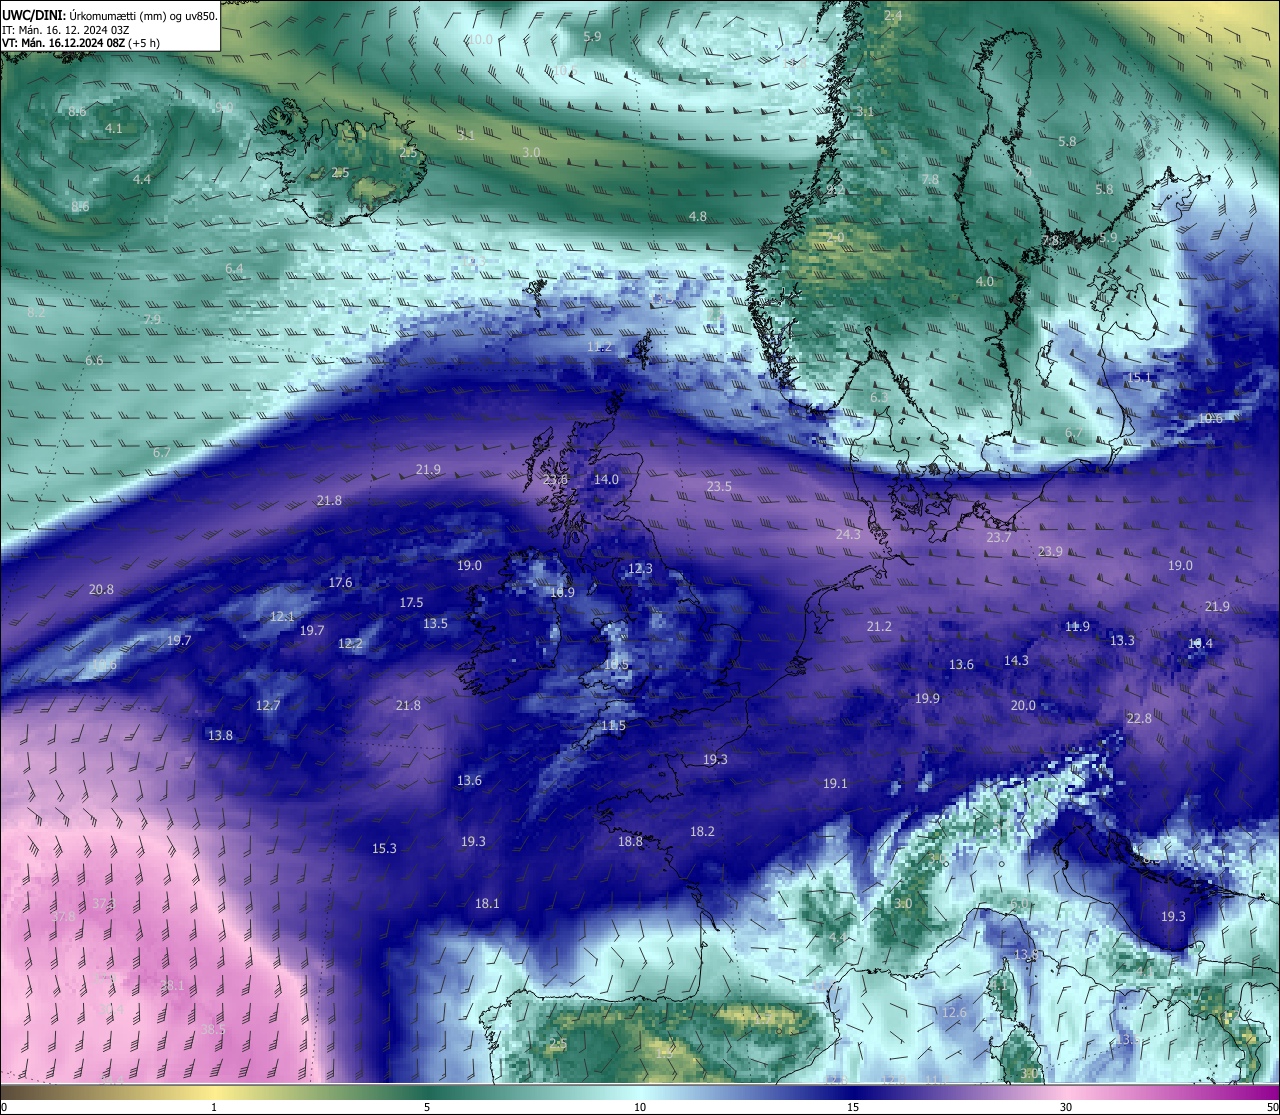The image size is (1280, 1115).
Task: Click the 18.2 value over France
Action: pos(702,831)
